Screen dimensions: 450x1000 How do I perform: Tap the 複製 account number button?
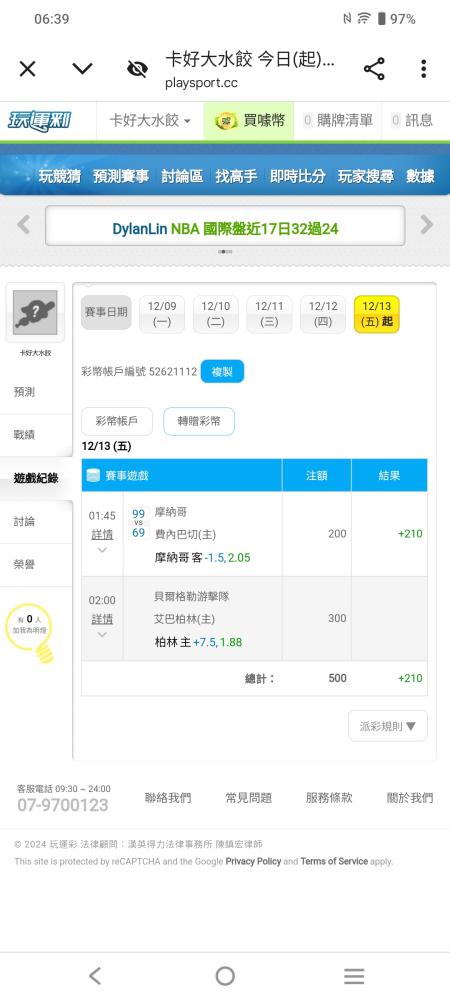(222, 371)
